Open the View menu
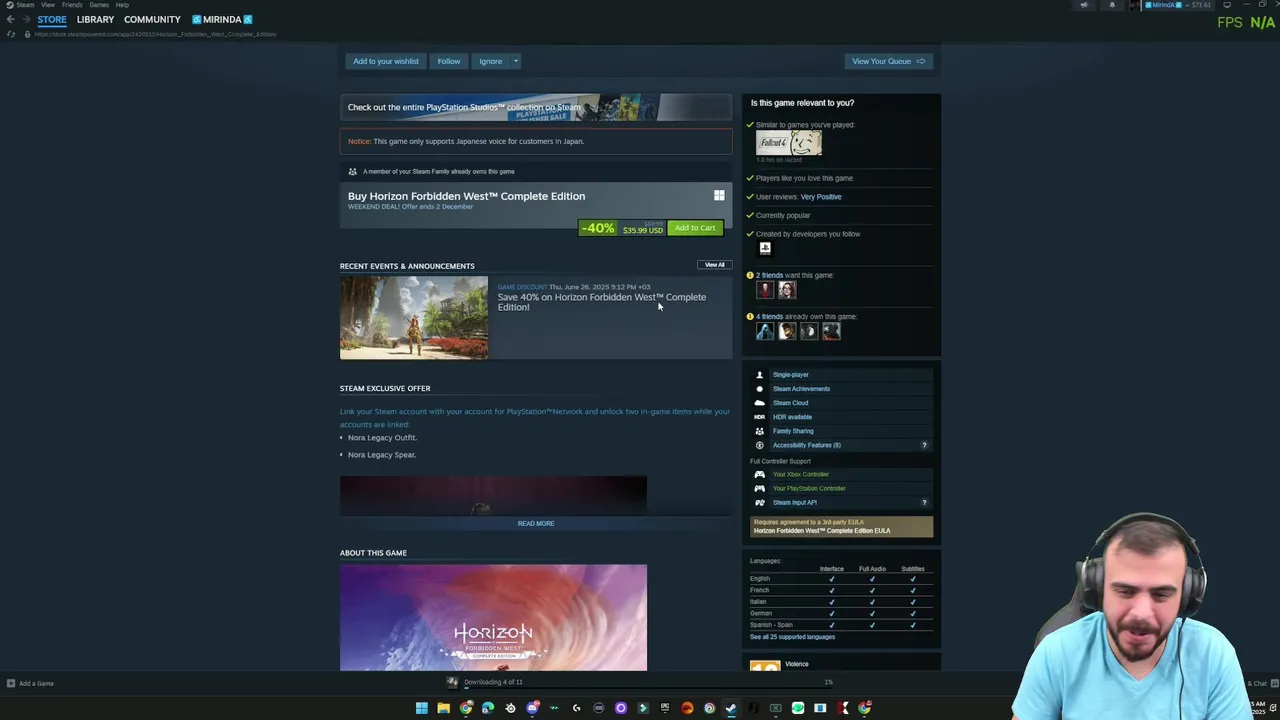Screen dimensions: 1280x720 [48, 5]
